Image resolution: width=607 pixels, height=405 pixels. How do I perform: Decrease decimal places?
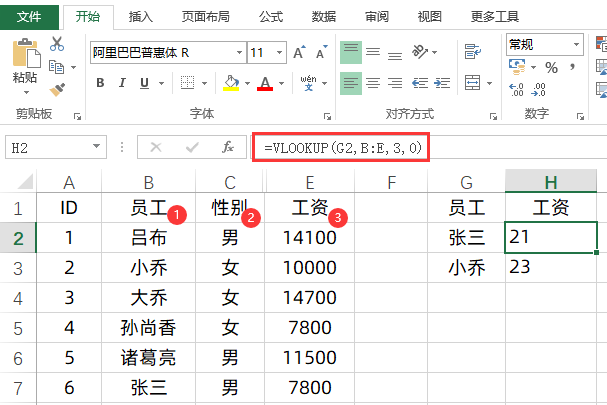pyautogui.click(x=539, y=89)
